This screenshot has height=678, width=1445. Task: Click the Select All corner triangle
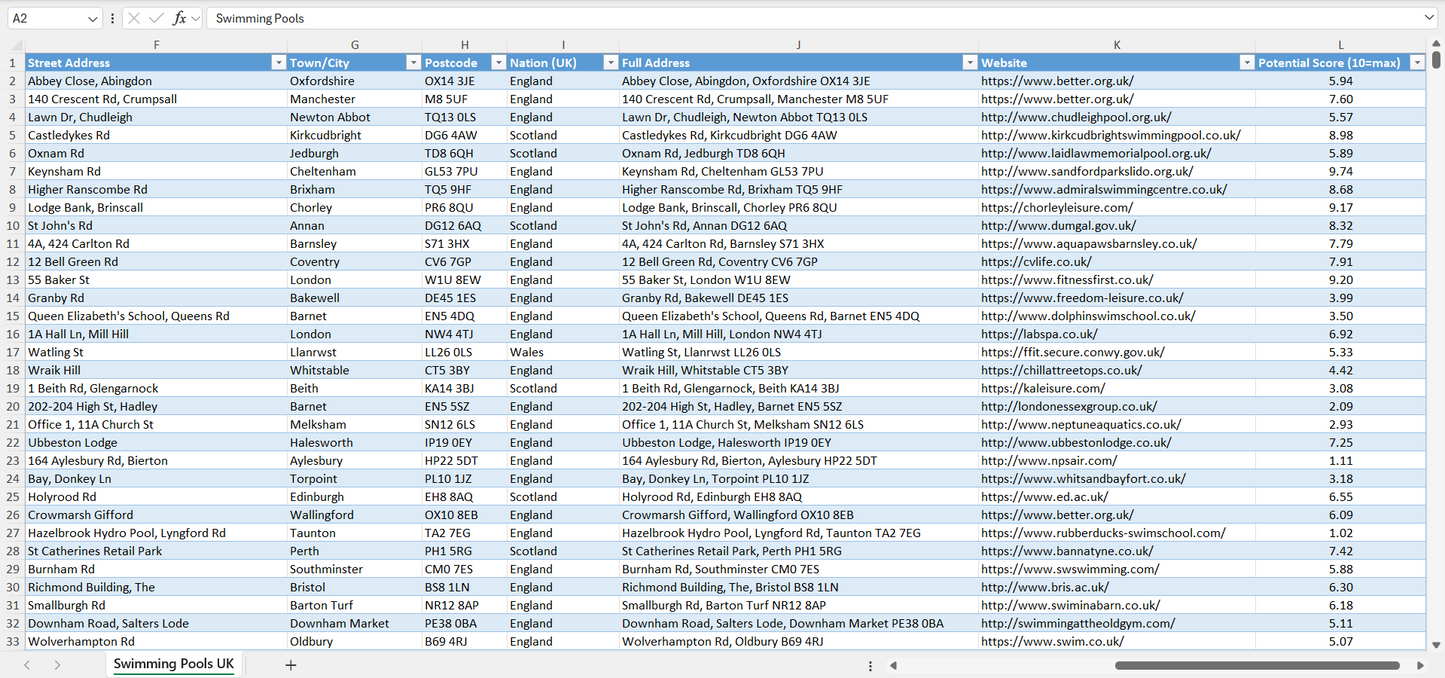(x=16, y=45)
